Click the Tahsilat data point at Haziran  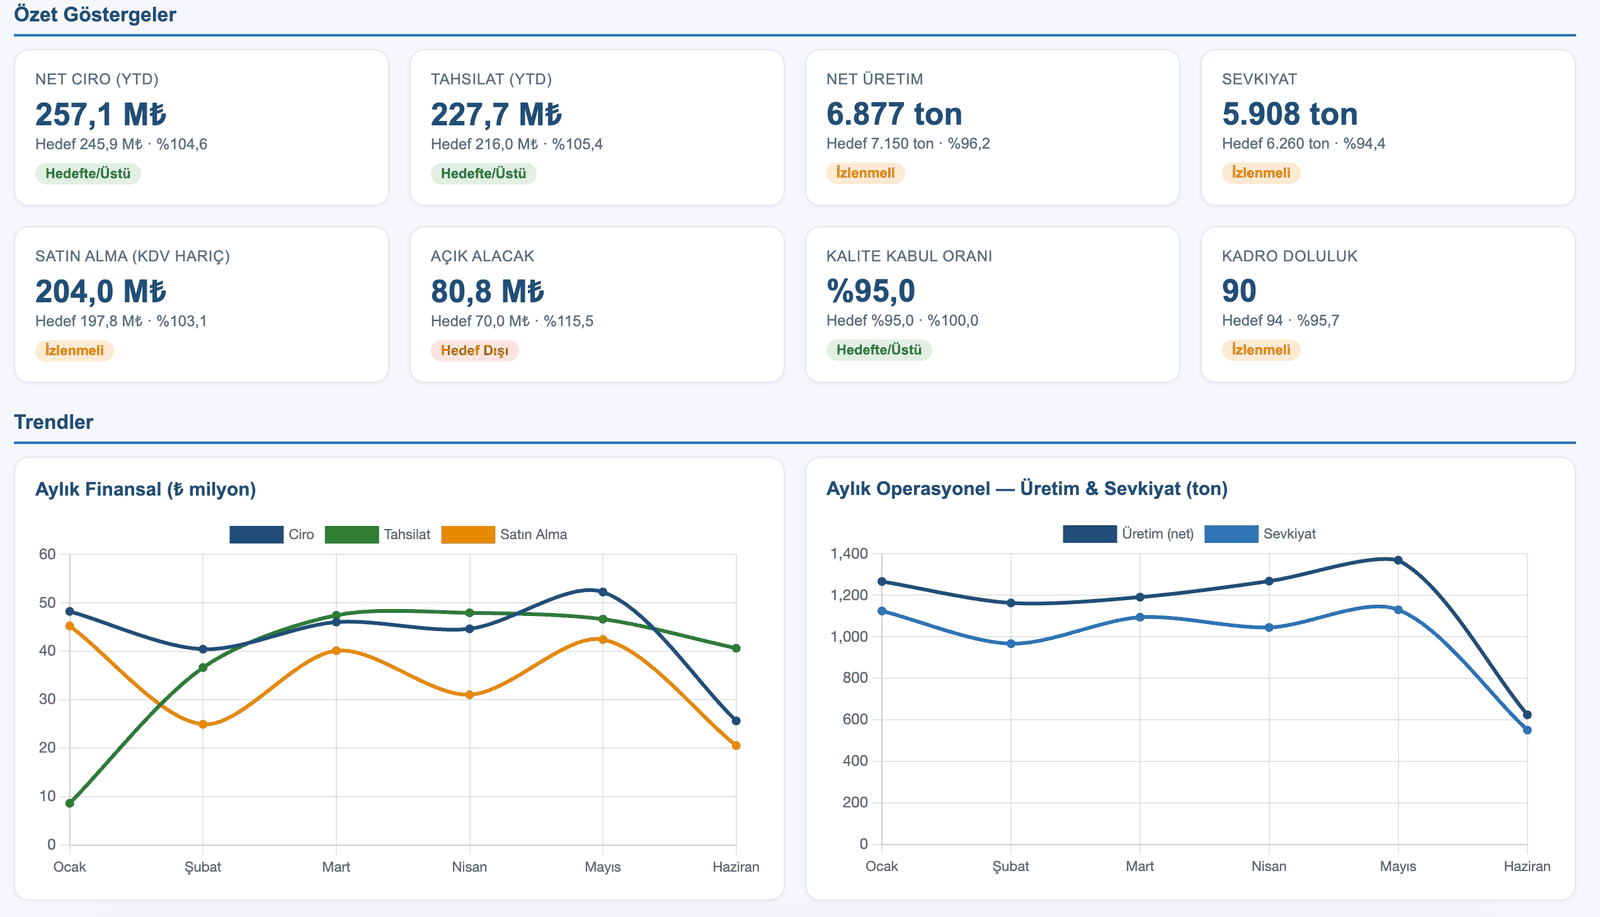coord(736,649)
